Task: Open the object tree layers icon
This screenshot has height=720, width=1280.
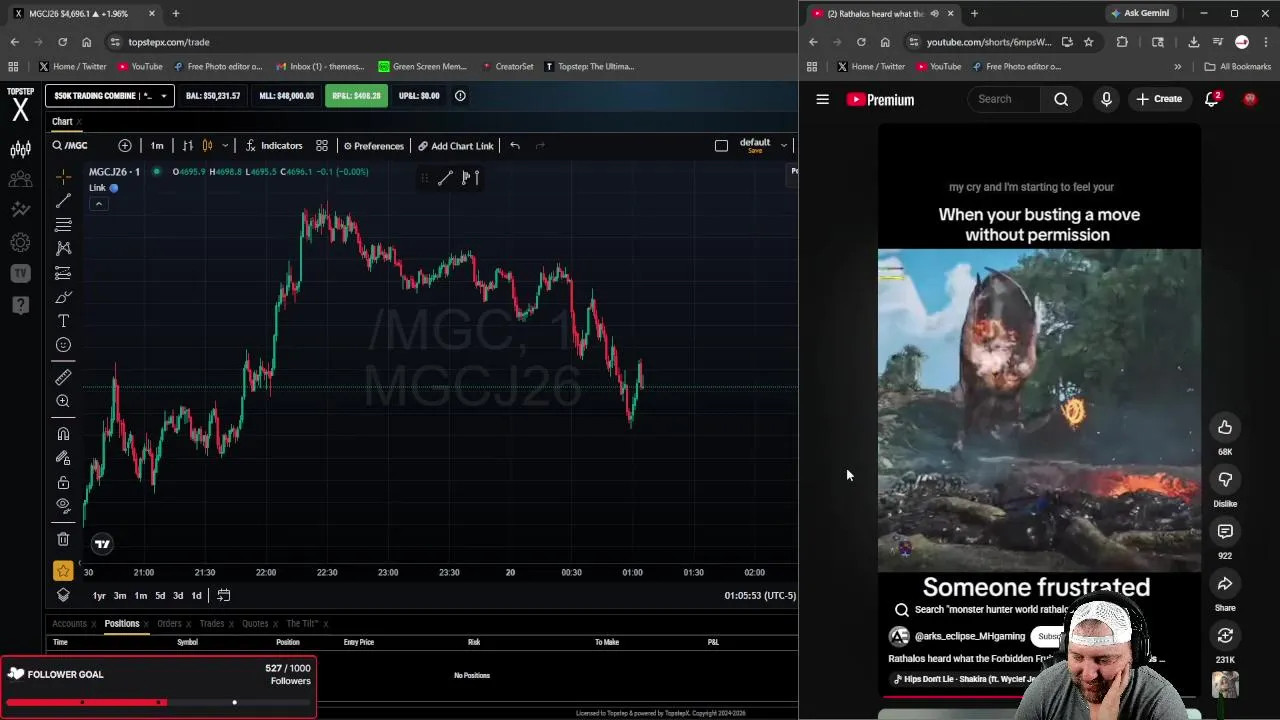Action: [x=63, y=595]
